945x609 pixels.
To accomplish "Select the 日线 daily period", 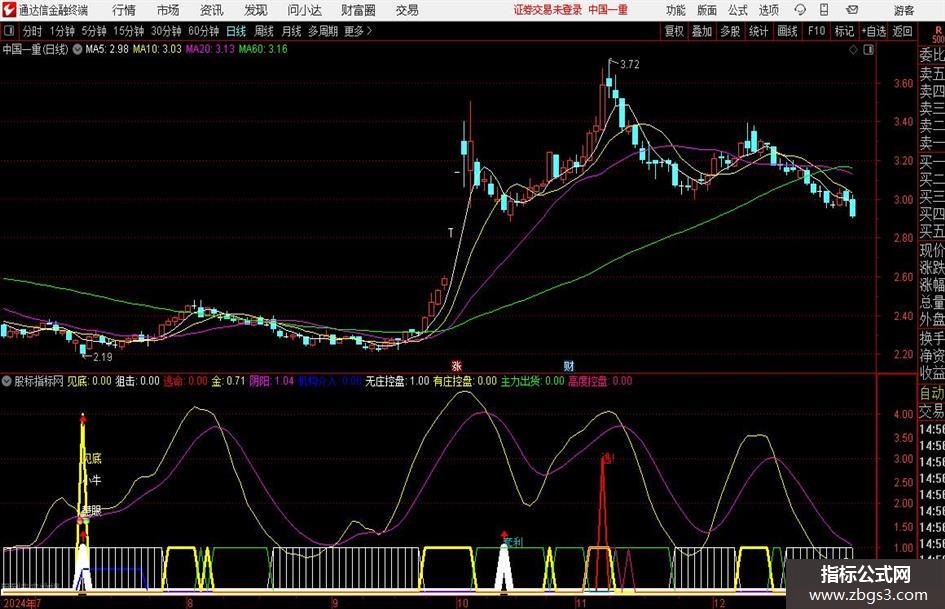I will point(236,31).
